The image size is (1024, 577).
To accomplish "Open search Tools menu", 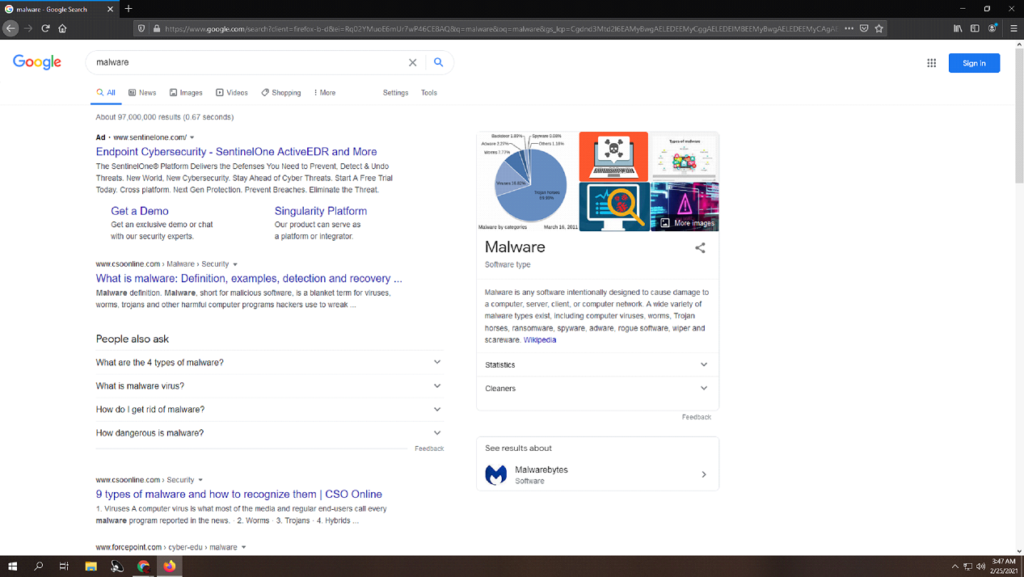I will click(429, 93).
